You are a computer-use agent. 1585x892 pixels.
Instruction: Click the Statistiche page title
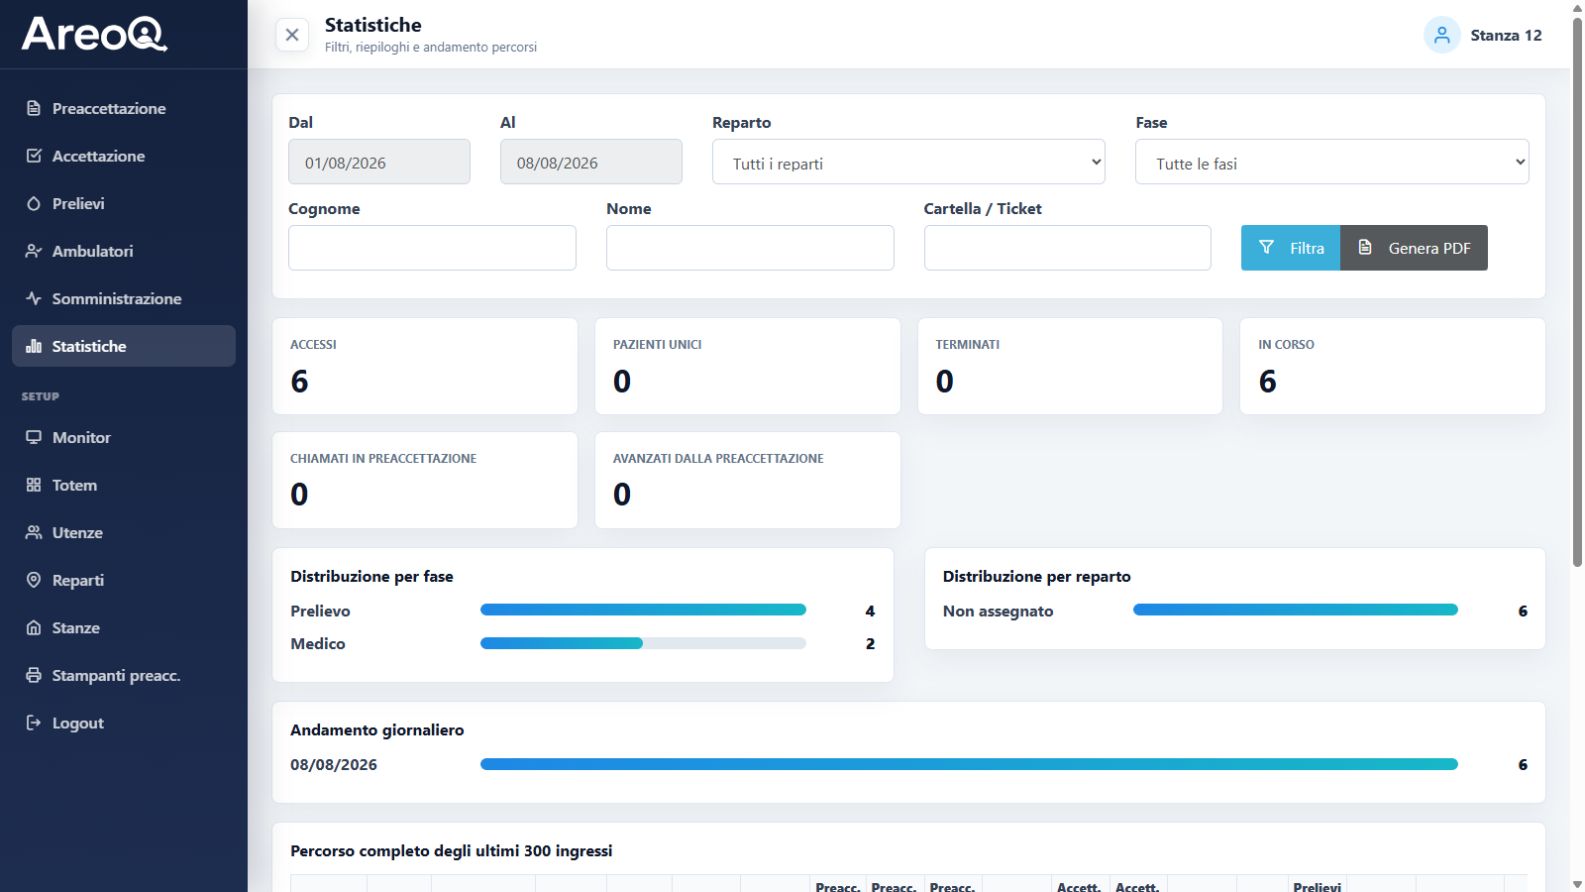(x=373, y=25)
